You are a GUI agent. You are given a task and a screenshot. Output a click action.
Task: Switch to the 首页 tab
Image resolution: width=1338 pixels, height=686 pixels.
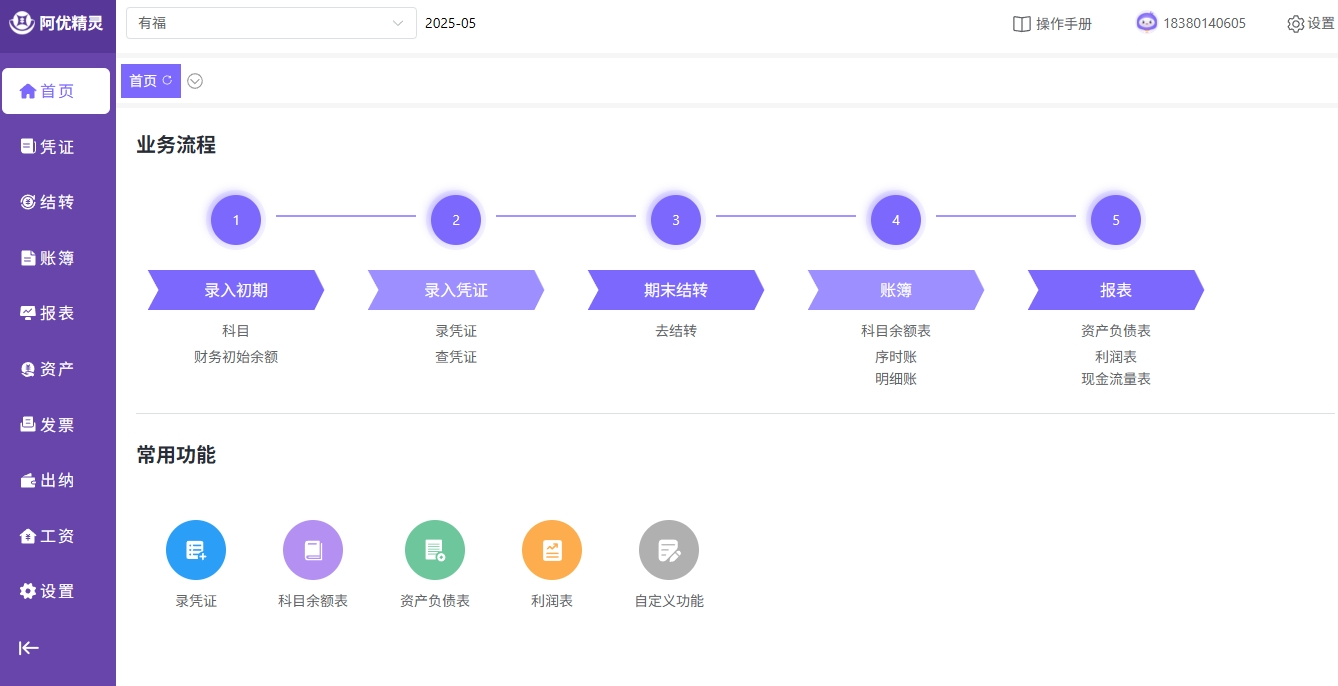[144, 81]
